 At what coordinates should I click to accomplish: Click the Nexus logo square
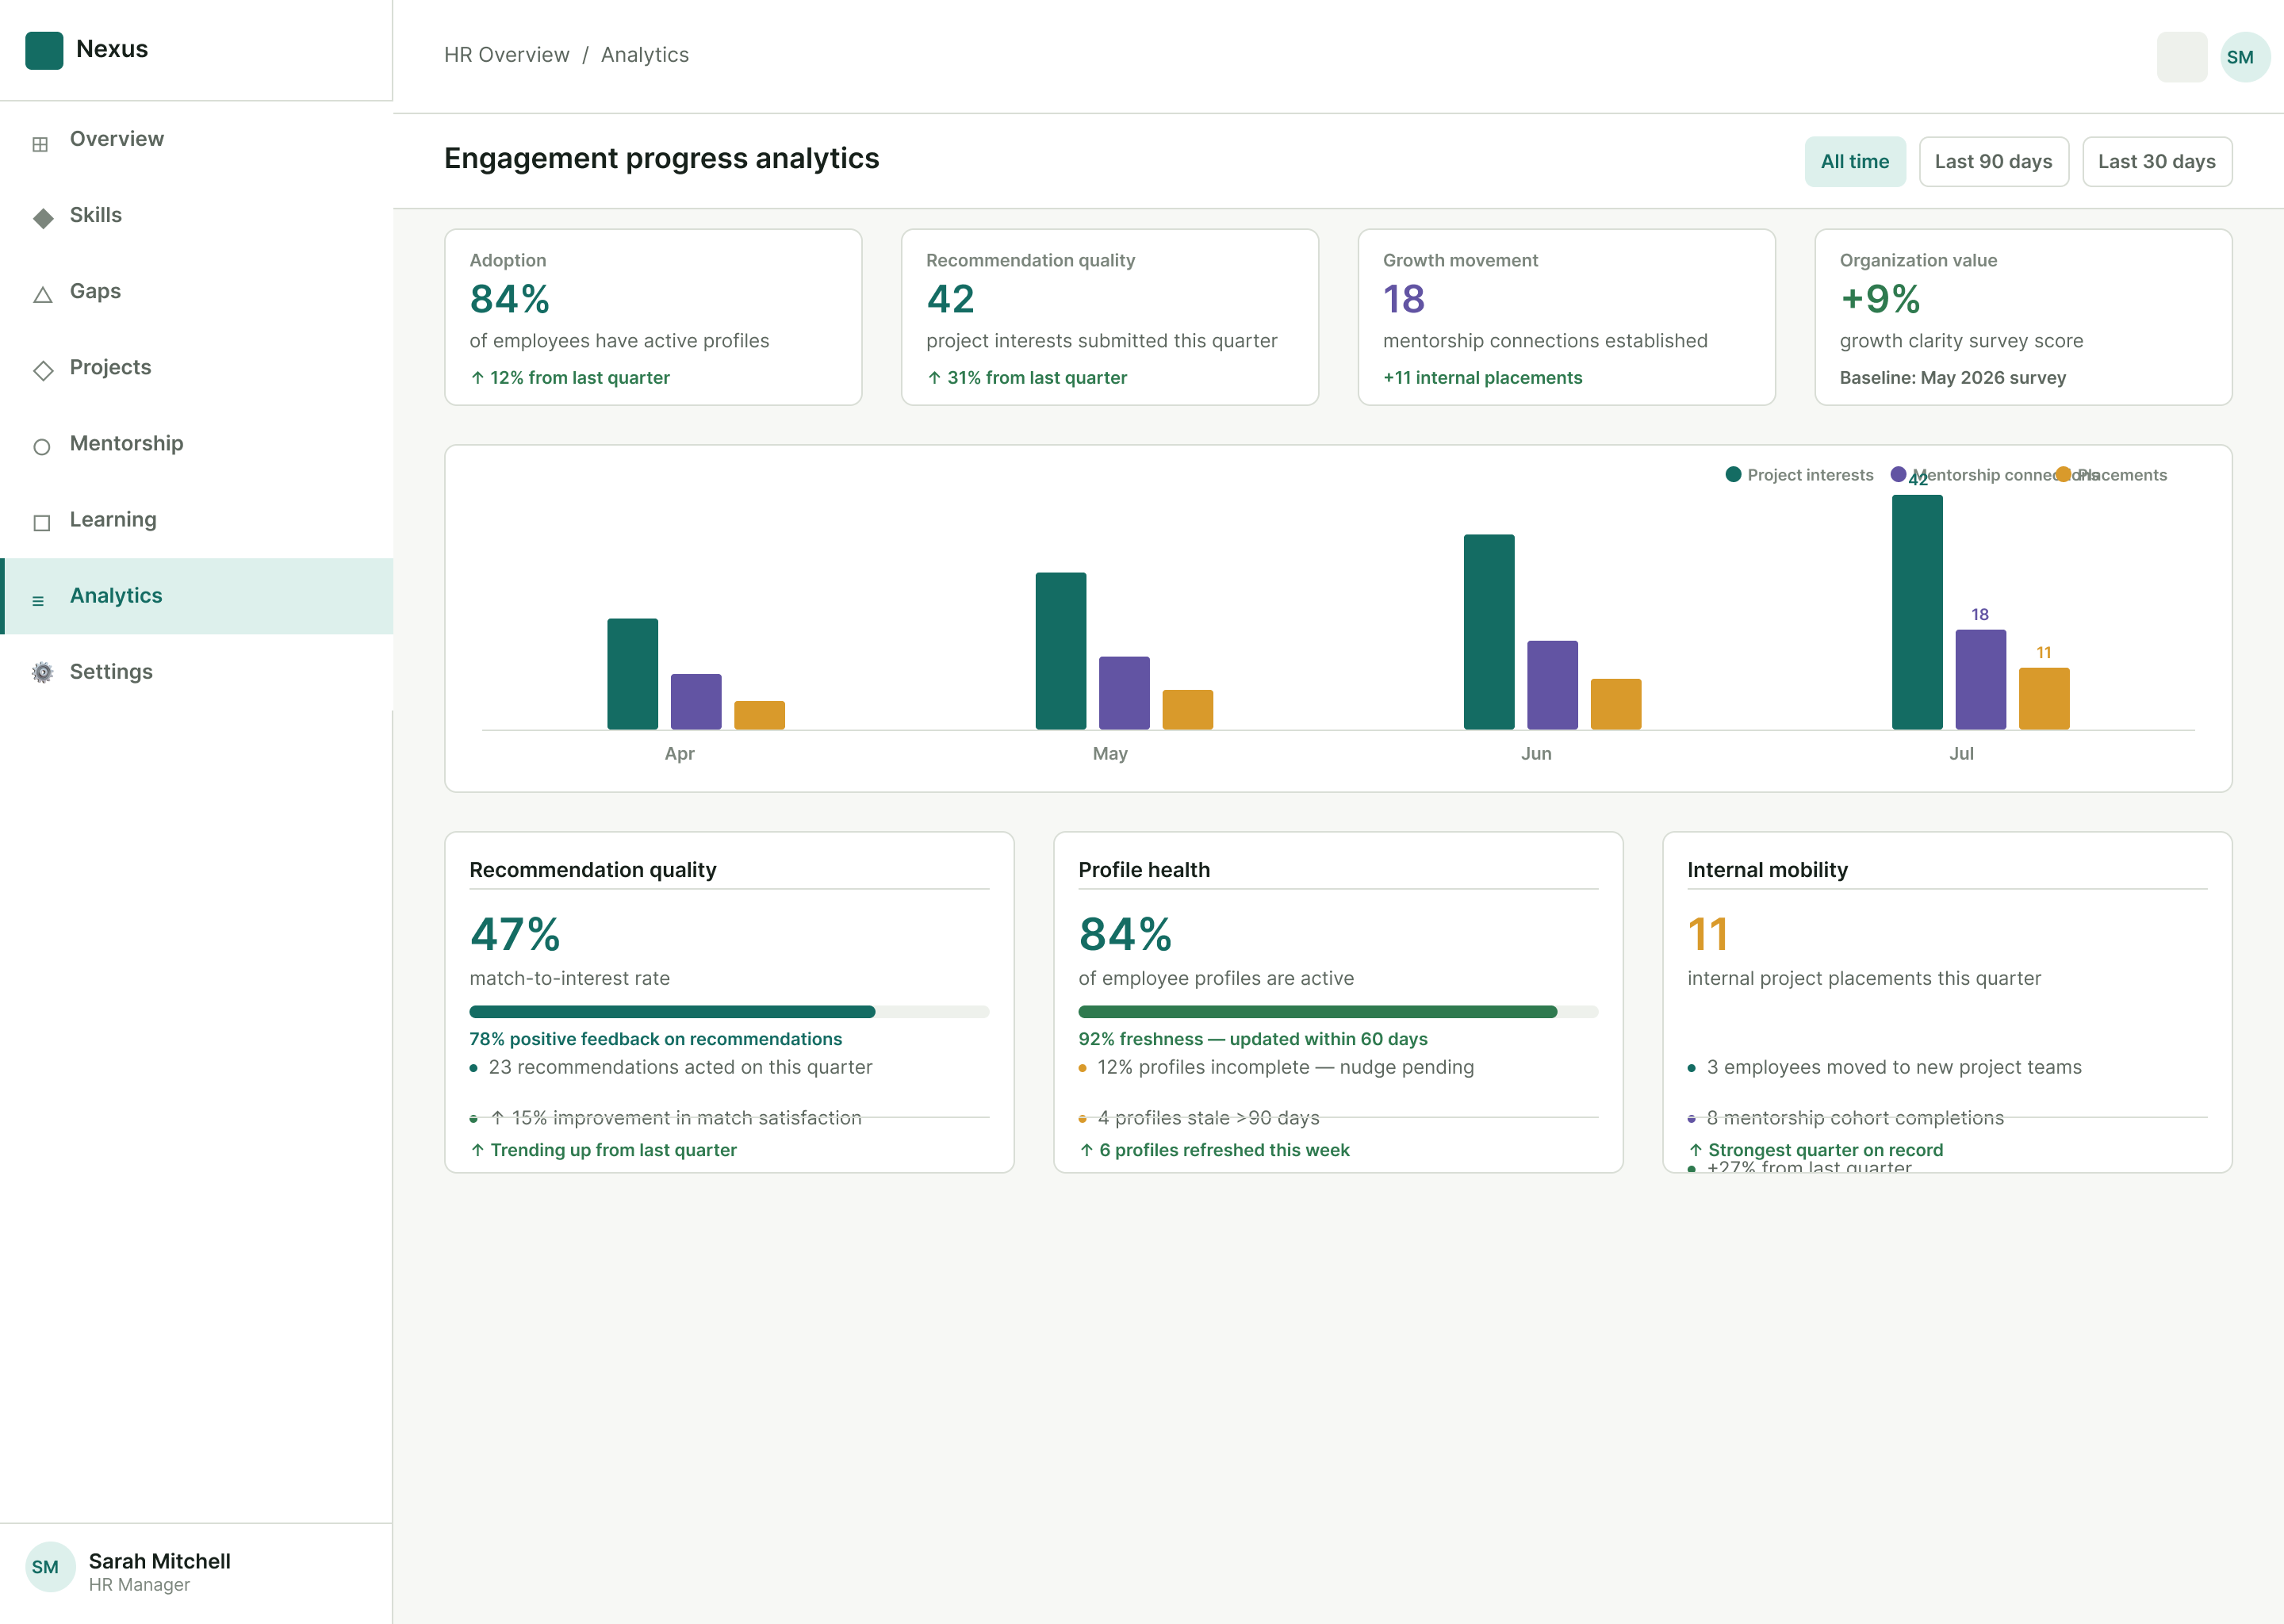(44, 50)
